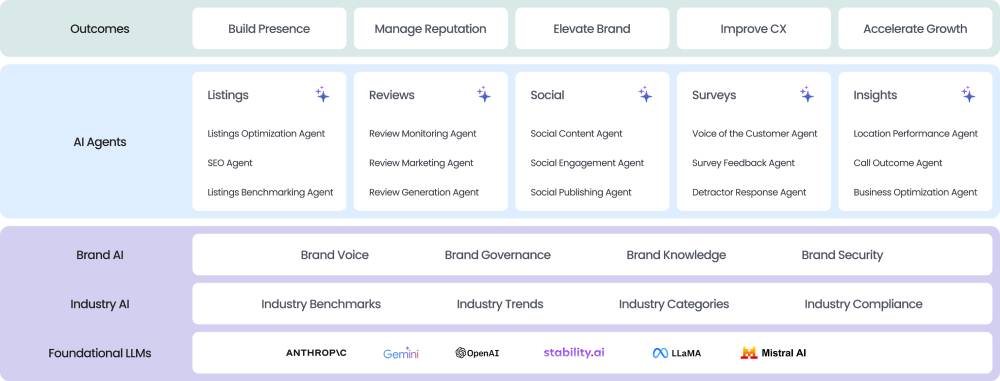Choose the Accelerate Growth outcome
This screenshot has width=1000, height=381.
(x=915, y=29)
